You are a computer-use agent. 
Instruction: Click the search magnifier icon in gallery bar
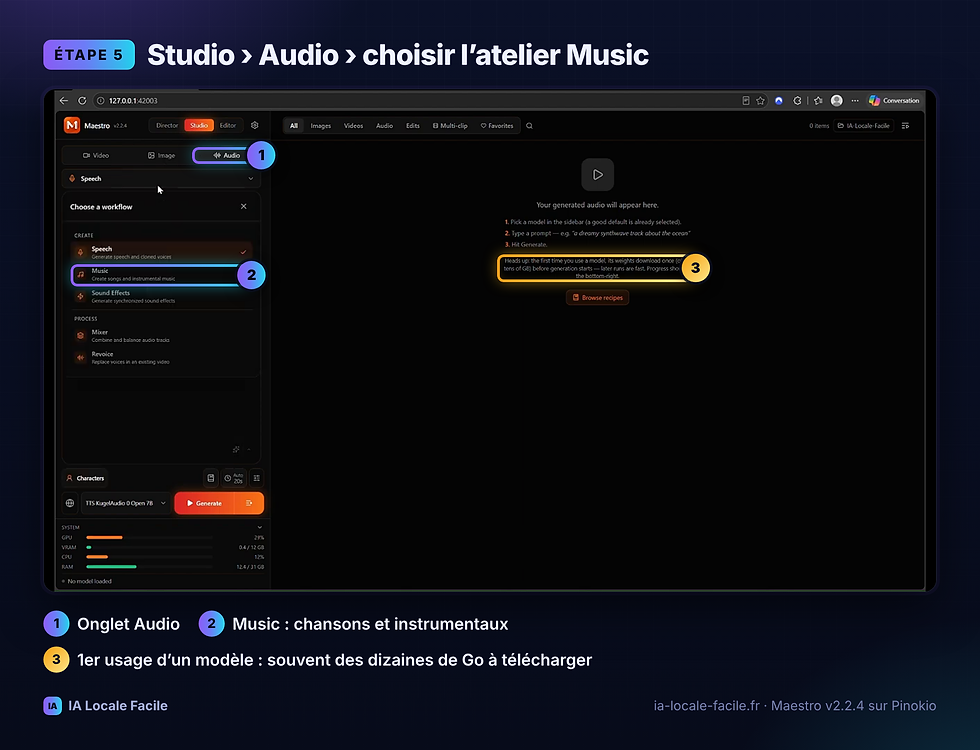tap(529, 126)
